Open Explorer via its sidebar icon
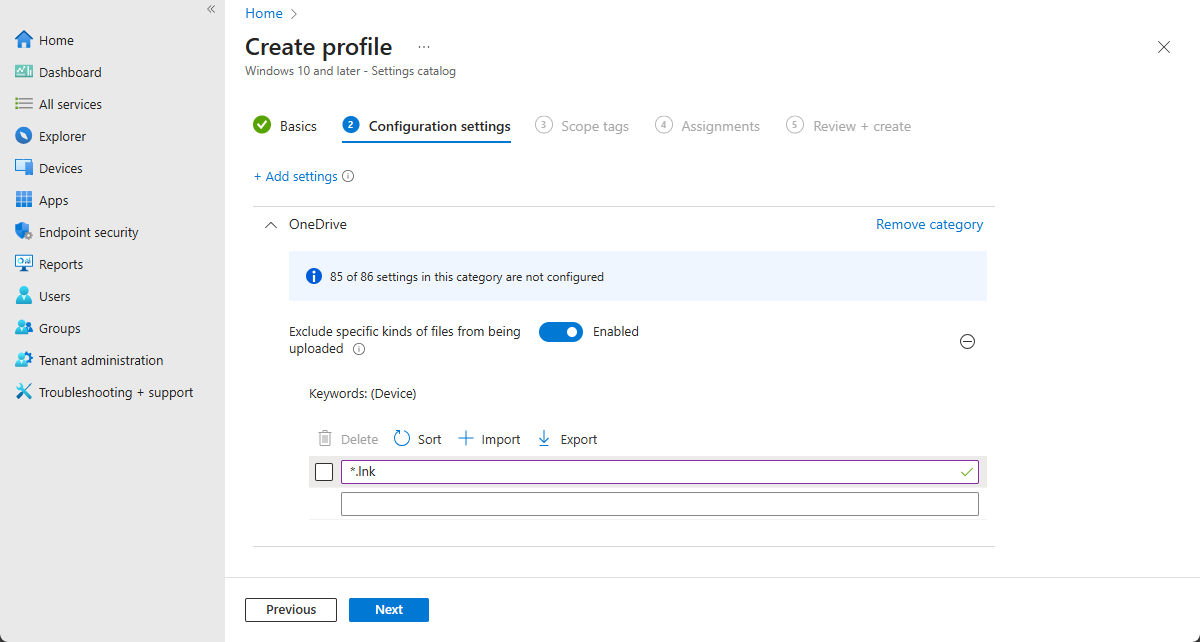Viewport: 1200px width, 642px height. point(24,136)
